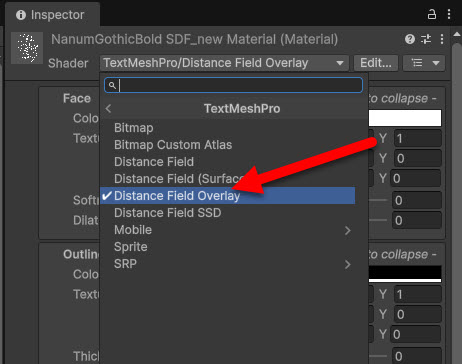The image size is (462, 364).
Task: Collapse the Outline section header
Action: (82, 254)
